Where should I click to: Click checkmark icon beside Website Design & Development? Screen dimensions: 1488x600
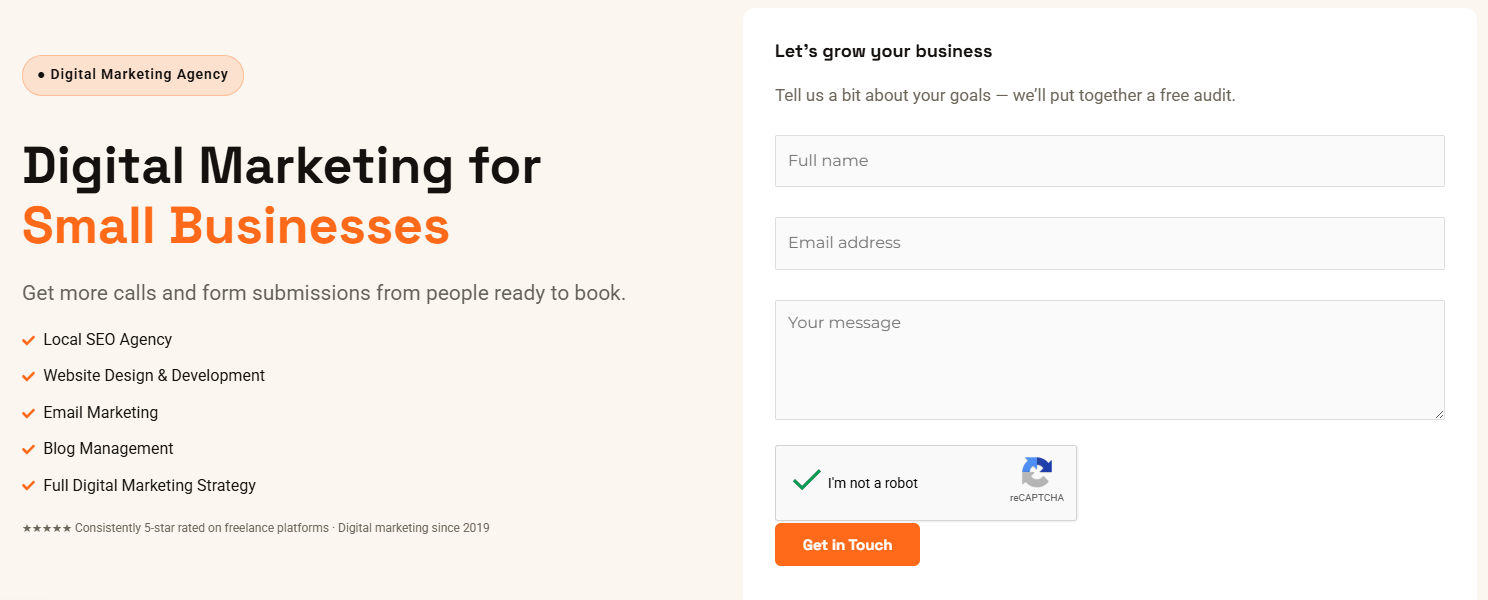click(x=29, y=377)
